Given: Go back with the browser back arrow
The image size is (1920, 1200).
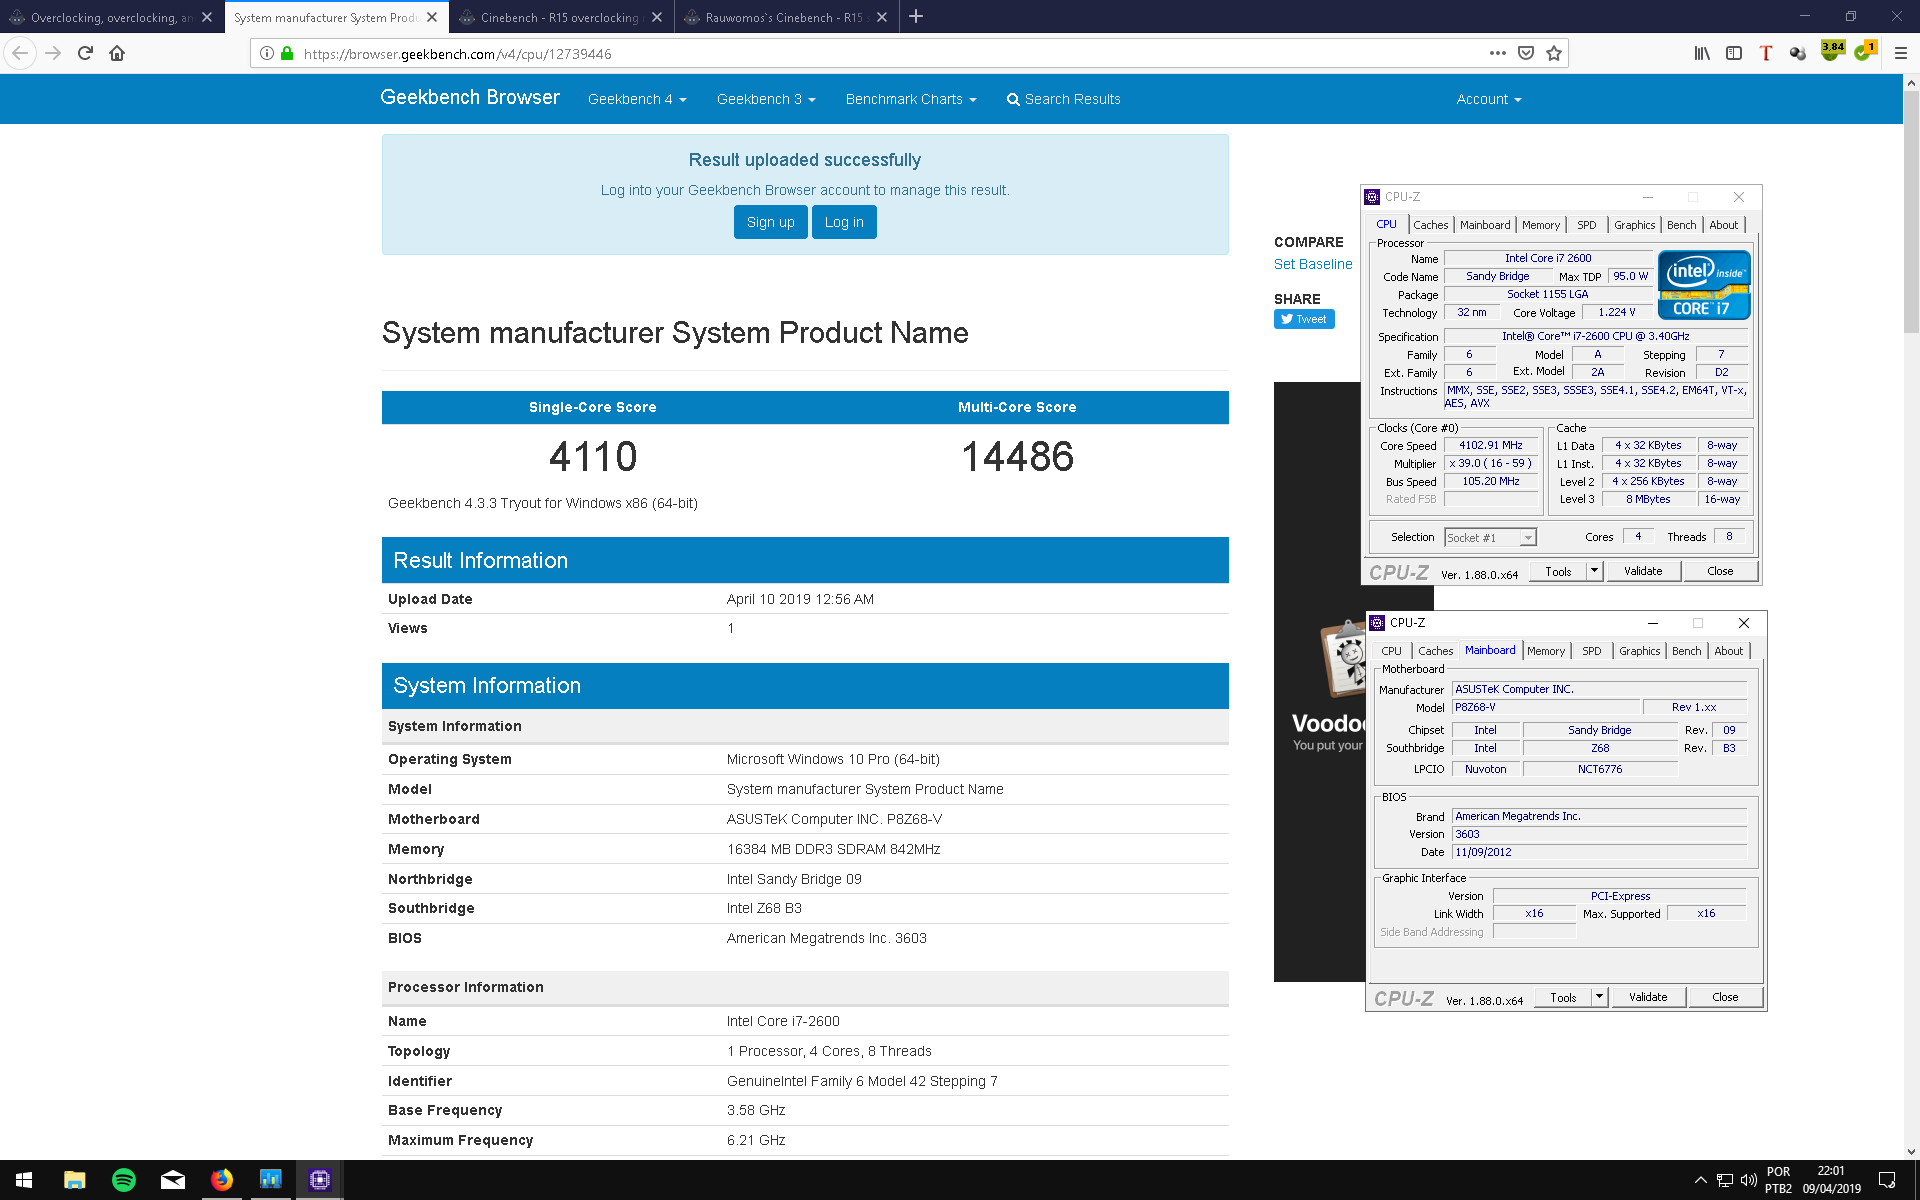Looking at the screenshot, I should (21, 53).
